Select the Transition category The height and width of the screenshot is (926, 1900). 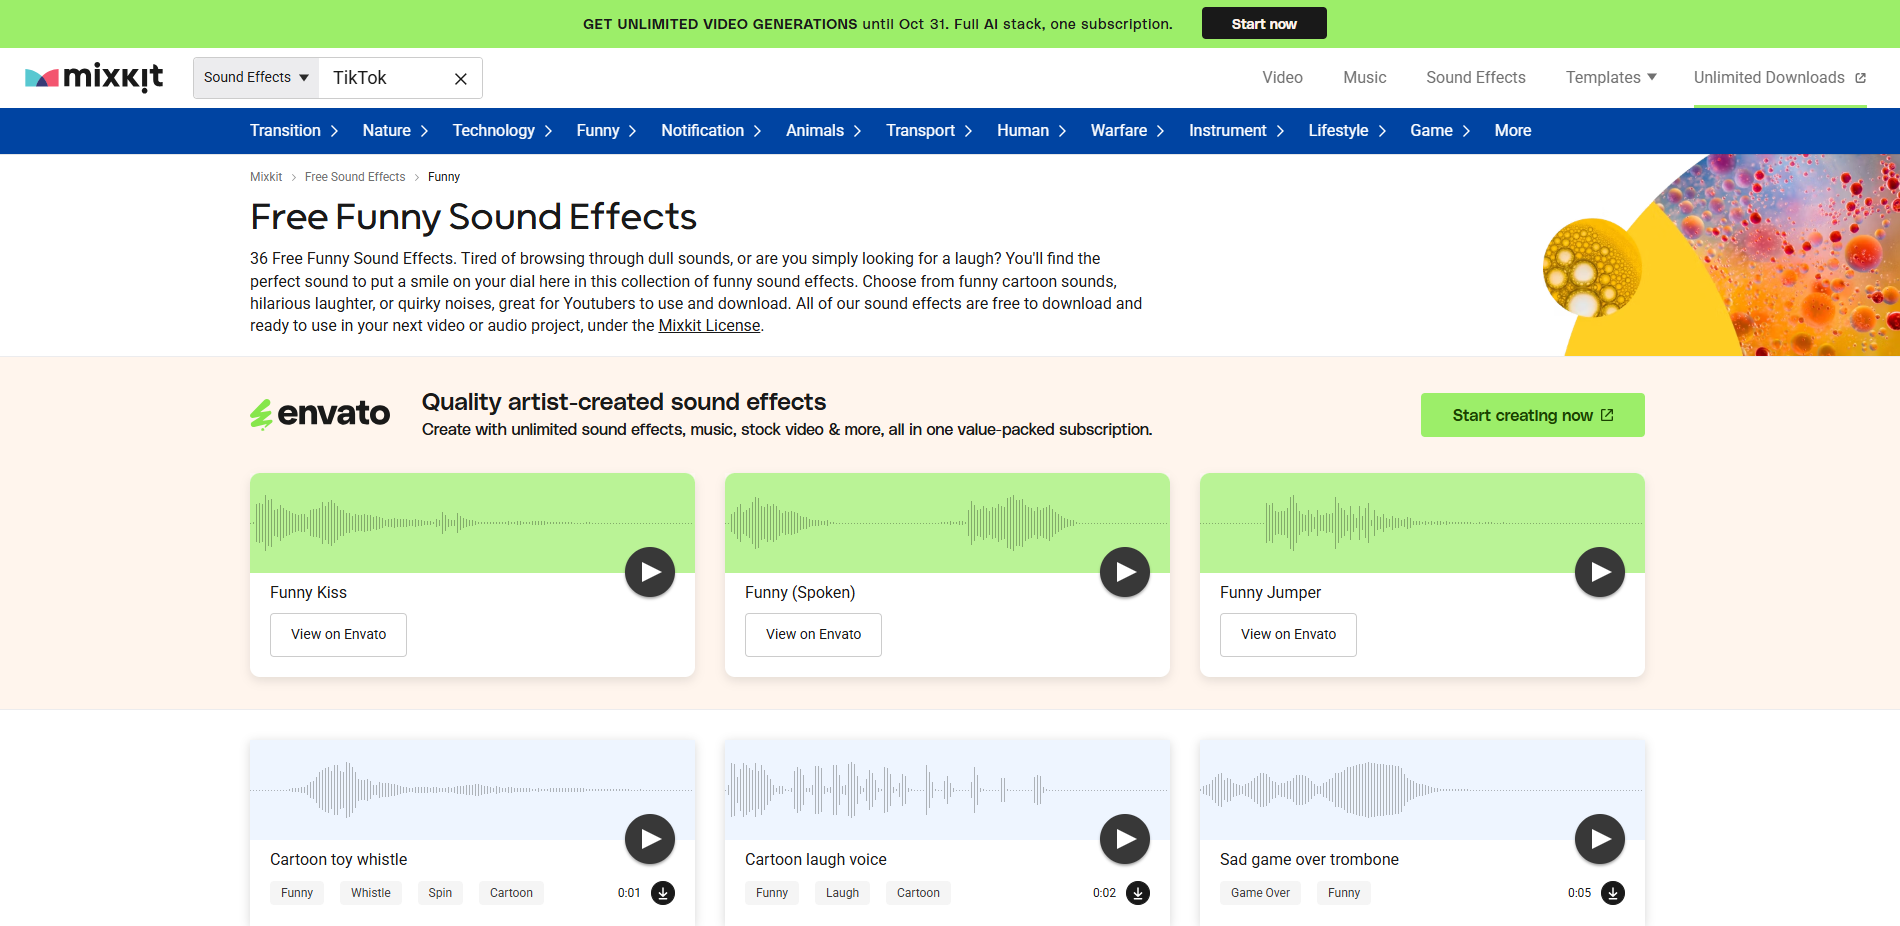click(x=285, y=130)
